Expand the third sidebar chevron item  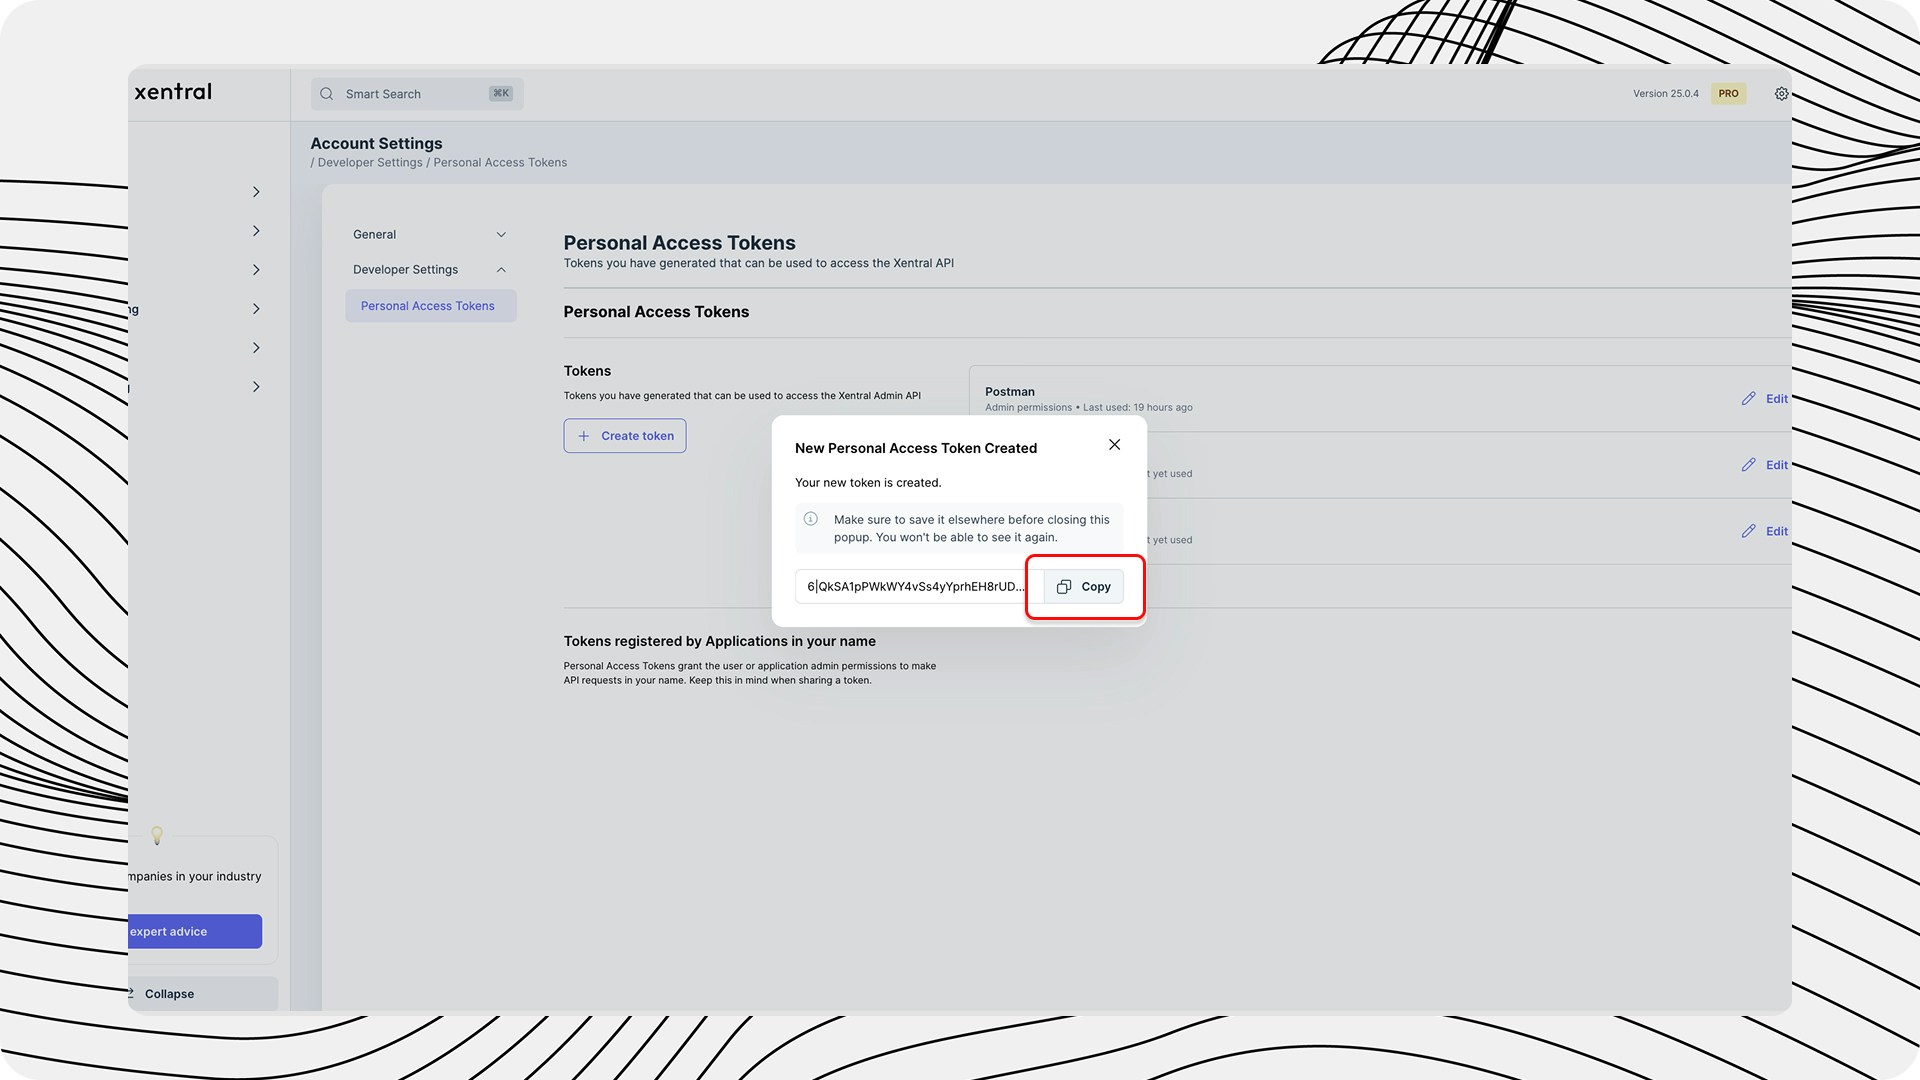click(x=256, y=270)
